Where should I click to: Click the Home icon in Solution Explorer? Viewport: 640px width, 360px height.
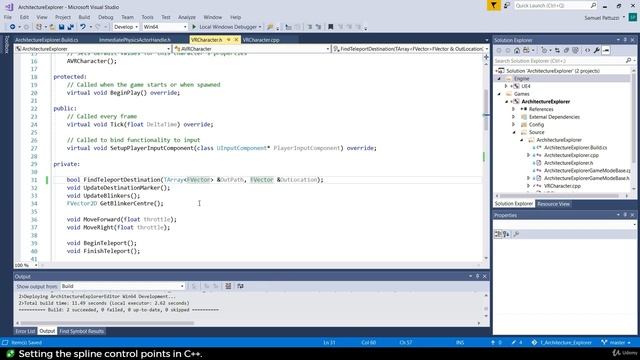click(517, 51)
